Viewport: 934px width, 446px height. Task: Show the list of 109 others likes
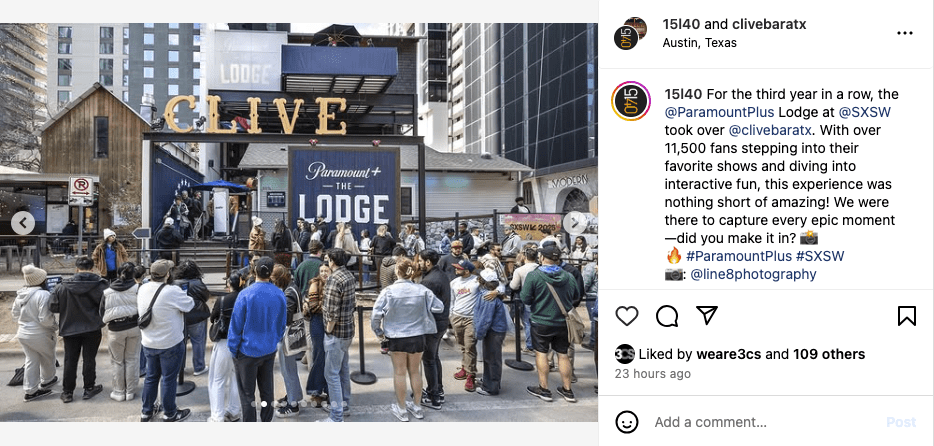click(829, 354)
